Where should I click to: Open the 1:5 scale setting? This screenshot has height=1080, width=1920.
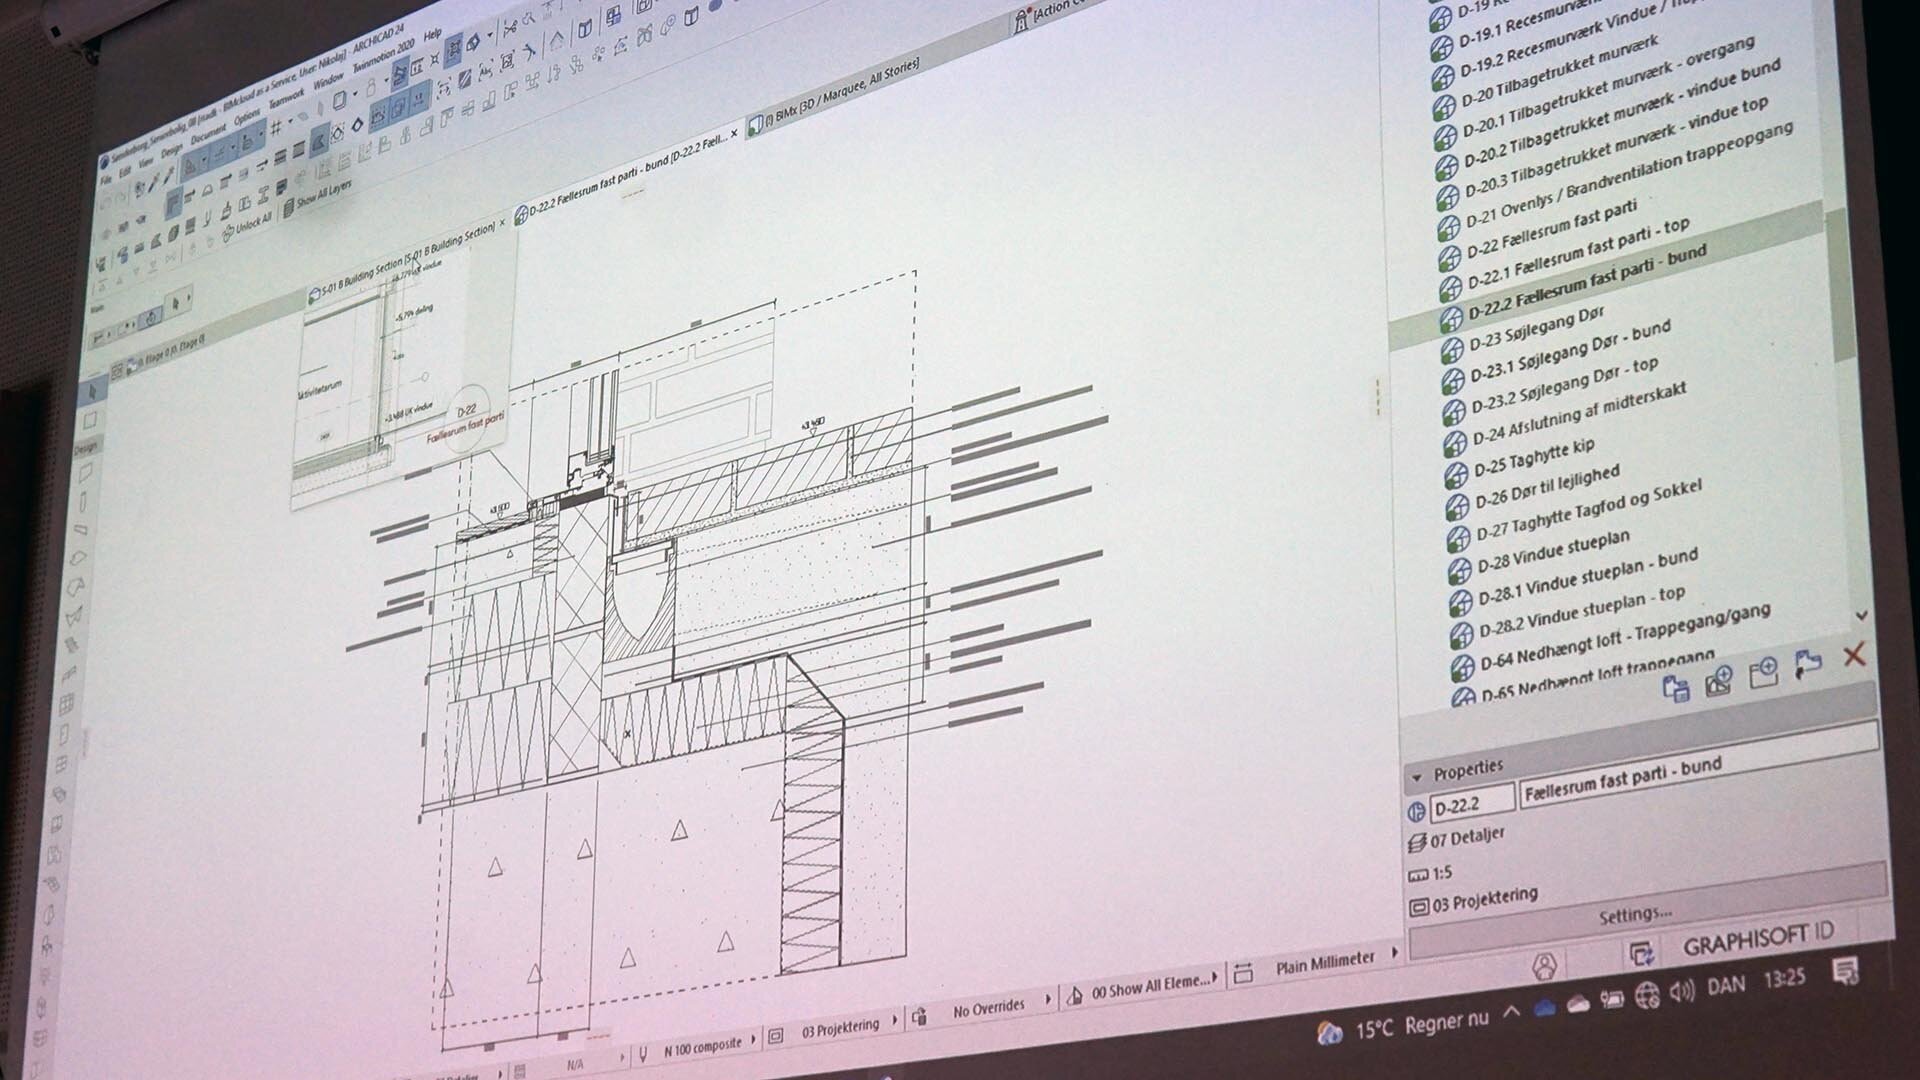coord(1431,873)
